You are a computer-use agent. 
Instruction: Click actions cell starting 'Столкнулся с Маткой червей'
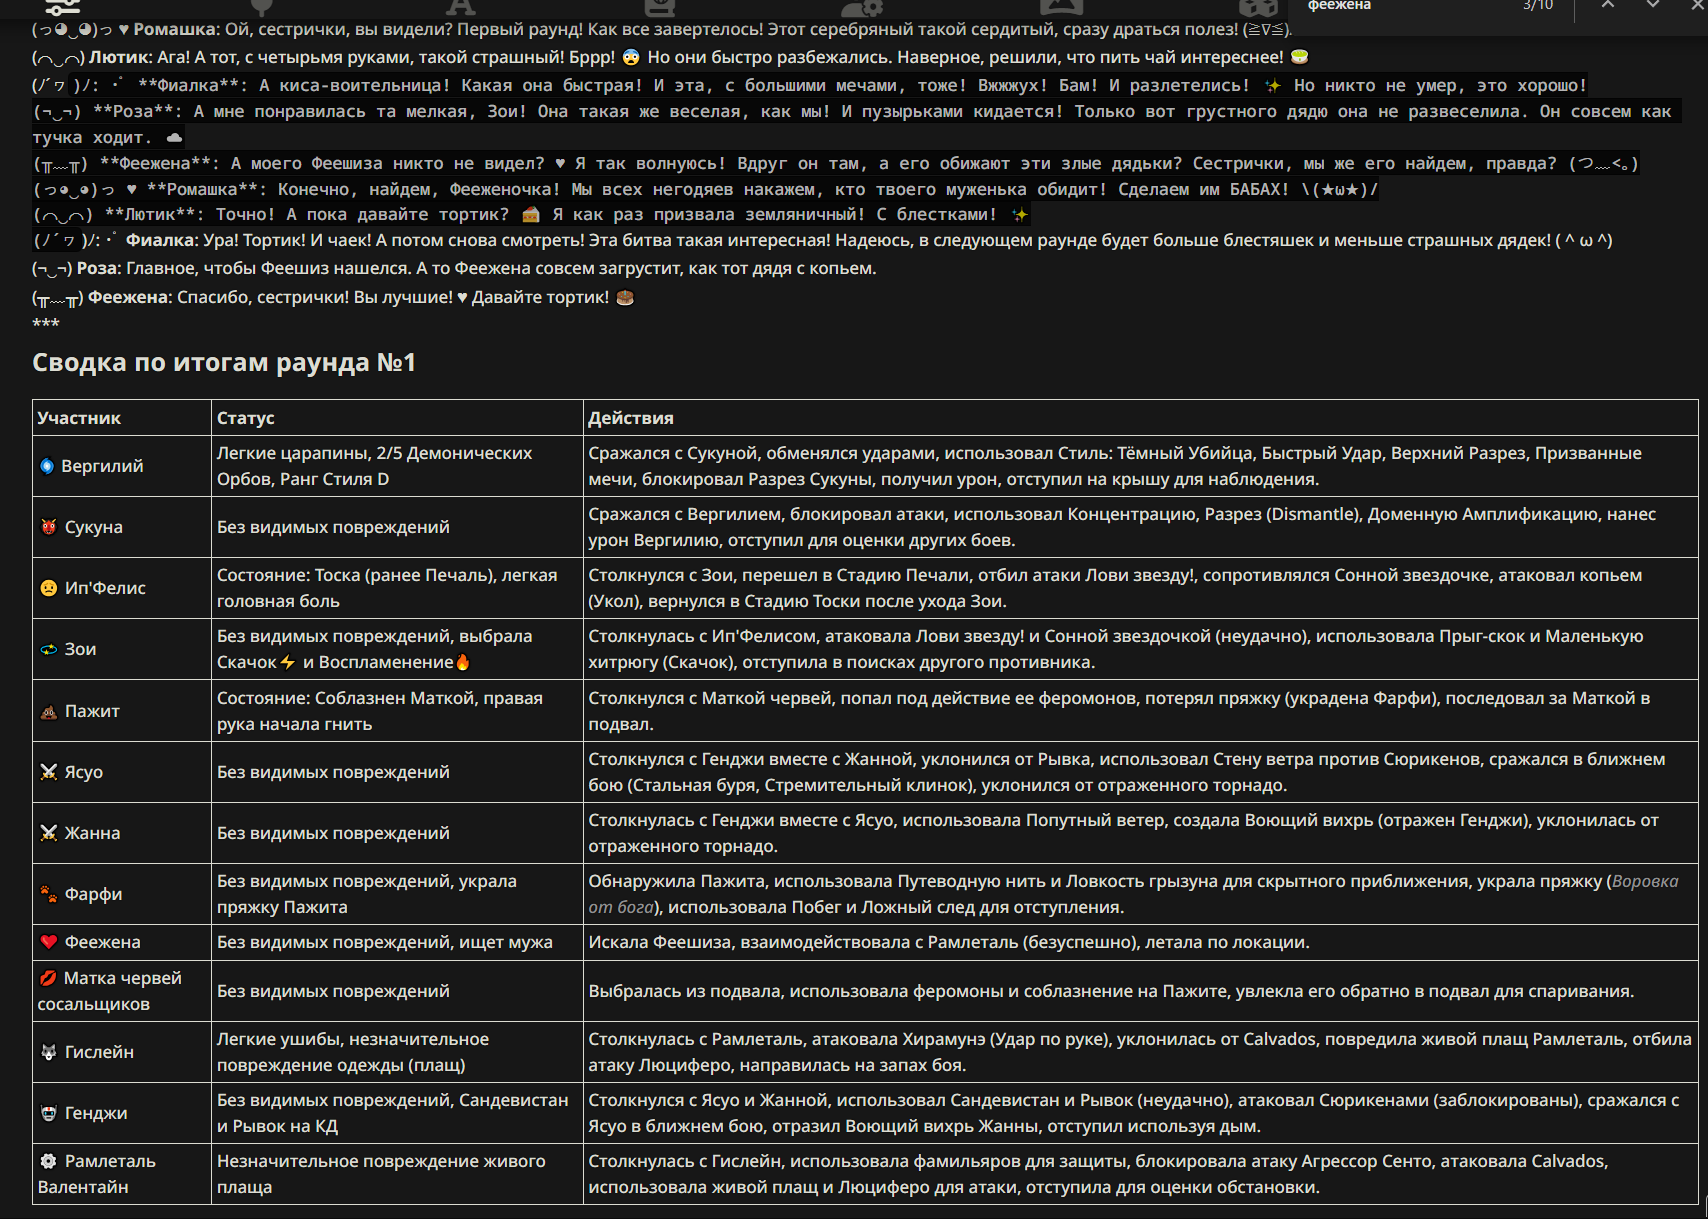coord(1141,711)
